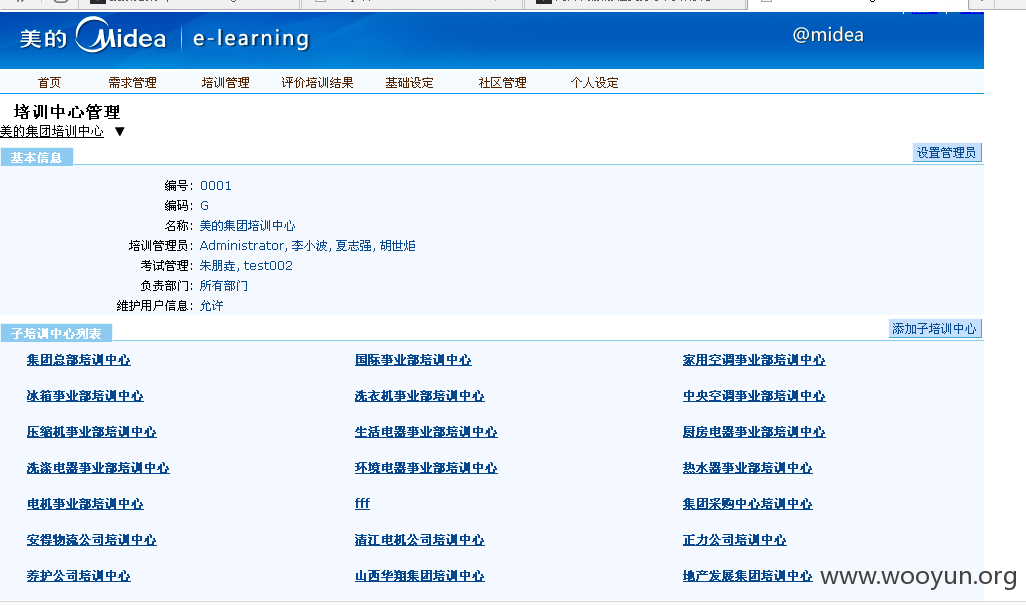Click the 维护用户信息 value 允许
The height and width of the screenshot is (605, 1026).
(x=211, y=305)
